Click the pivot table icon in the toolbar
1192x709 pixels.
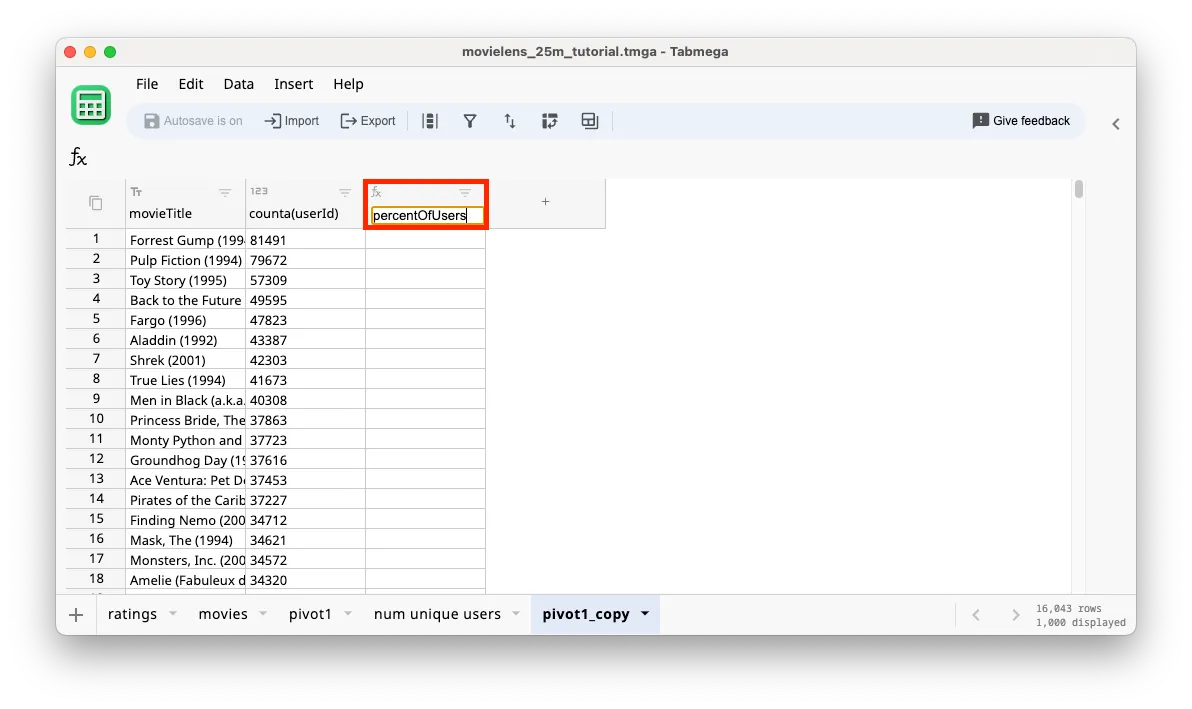pyautogui.click(x=550, y=120)
